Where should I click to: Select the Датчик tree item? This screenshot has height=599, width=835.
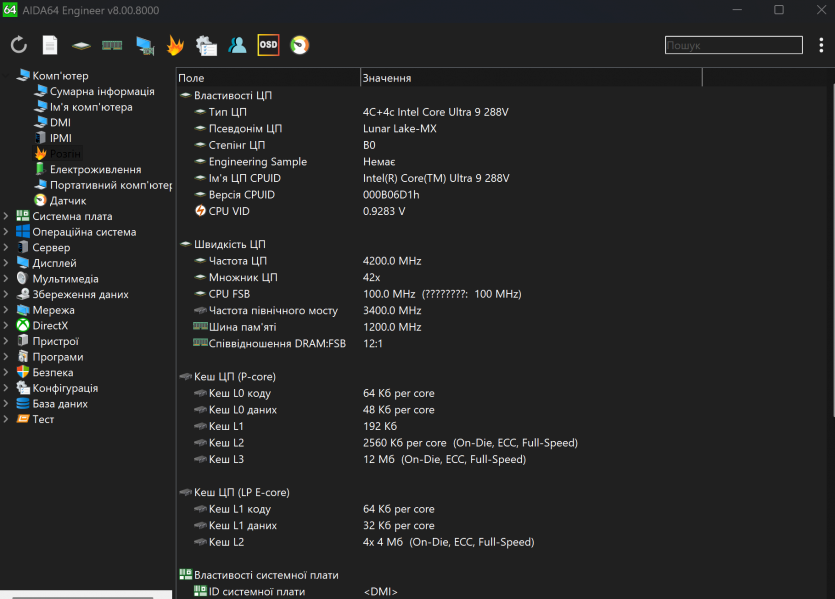coord(67,200)
